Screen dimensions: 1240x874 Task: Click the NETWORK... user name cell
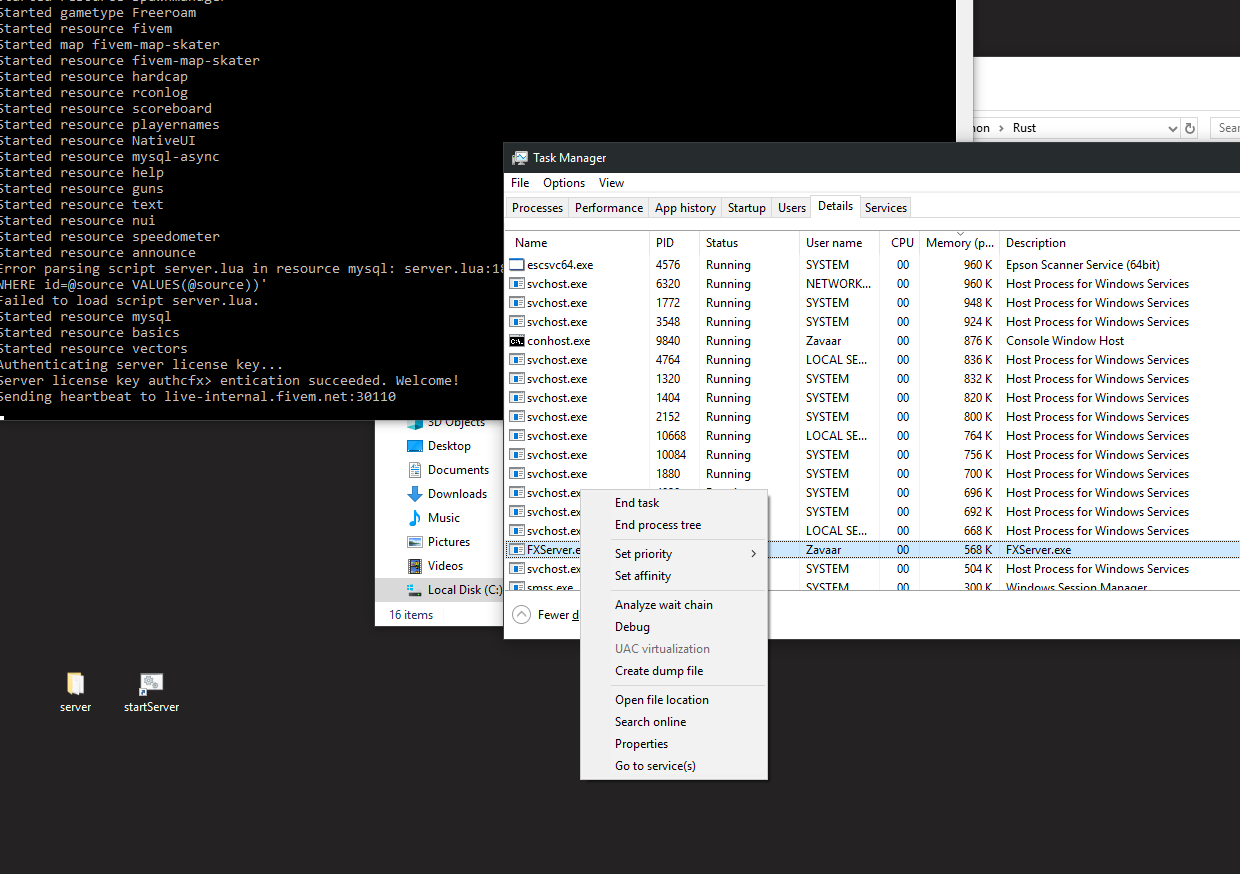click(838, 284)
